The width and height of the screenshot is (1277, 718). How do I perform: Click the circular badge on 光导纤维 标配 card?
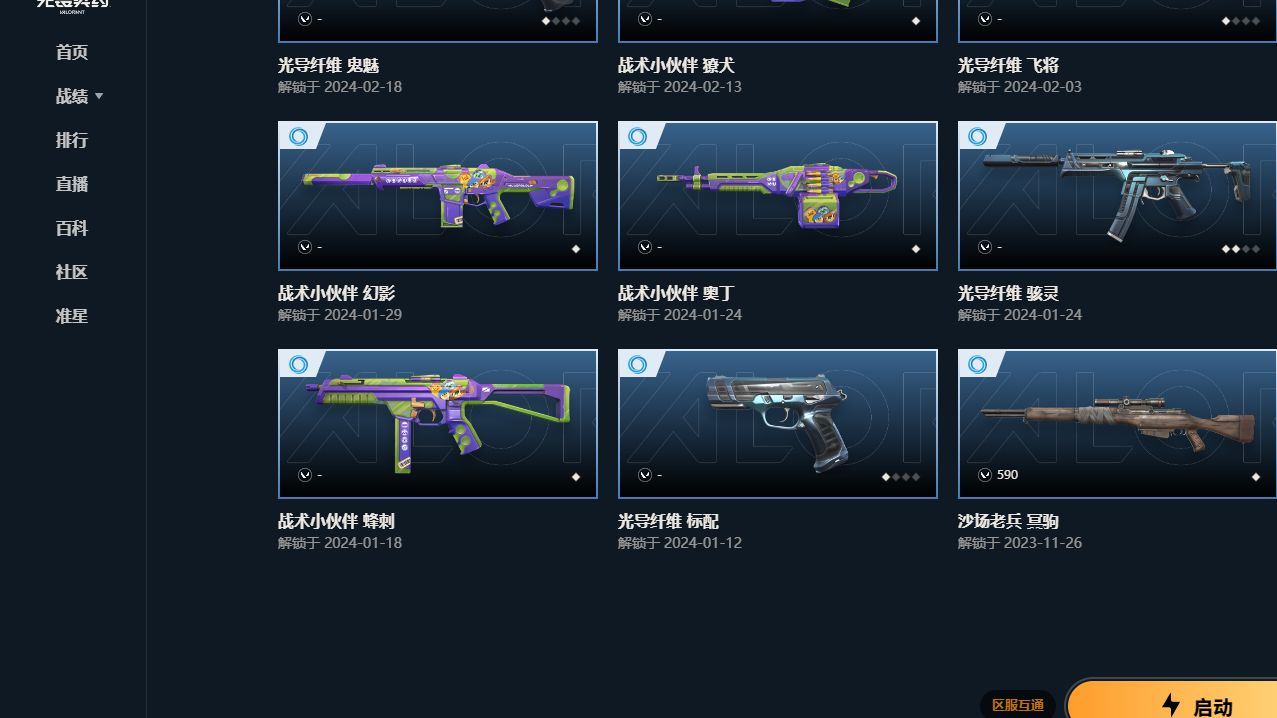638,364
